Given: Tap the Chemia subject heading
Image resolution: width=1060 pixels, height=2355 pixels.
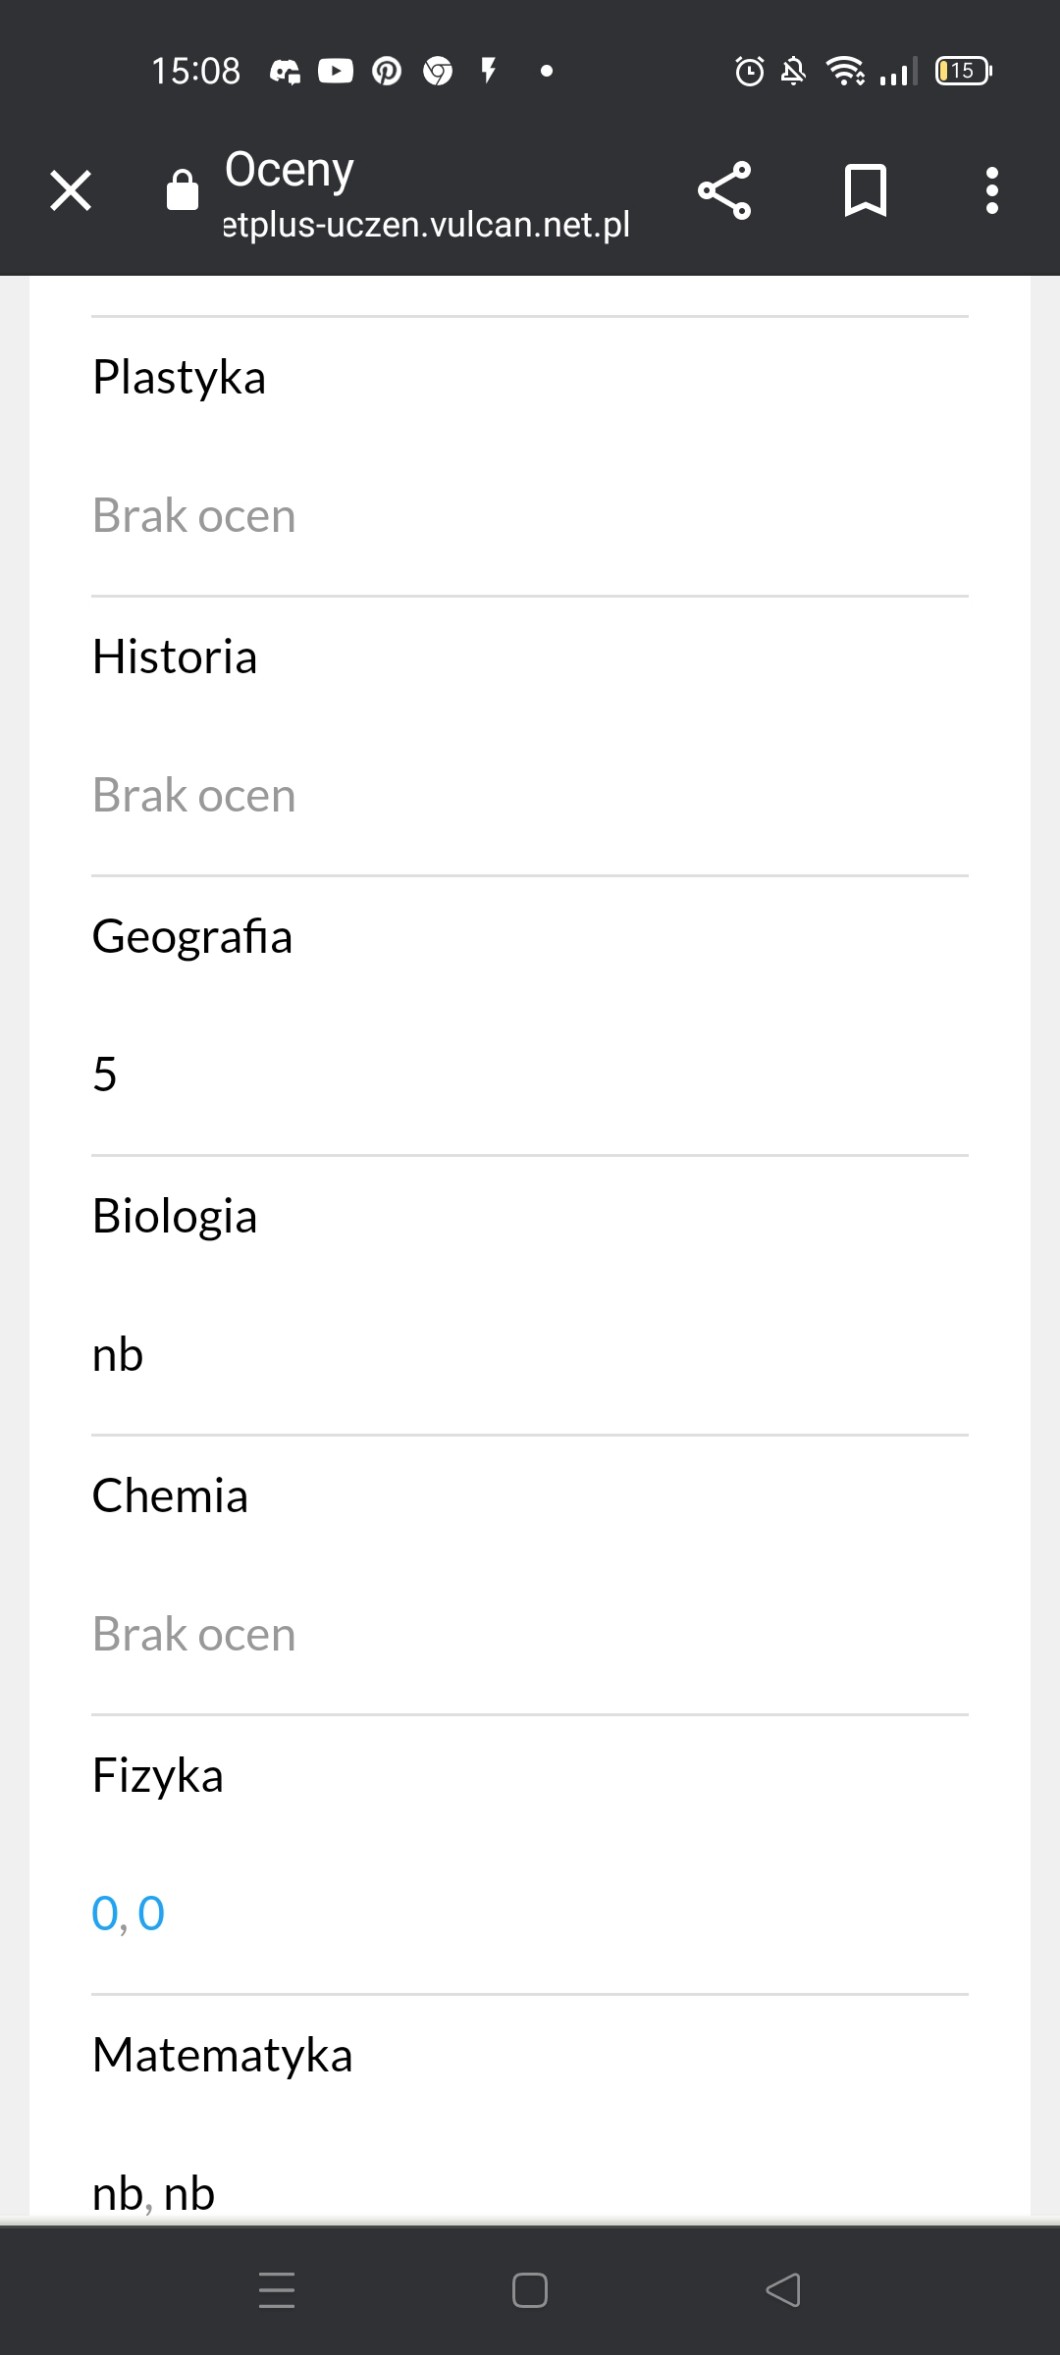Looking at the screenshot, I should [170, 1496].
